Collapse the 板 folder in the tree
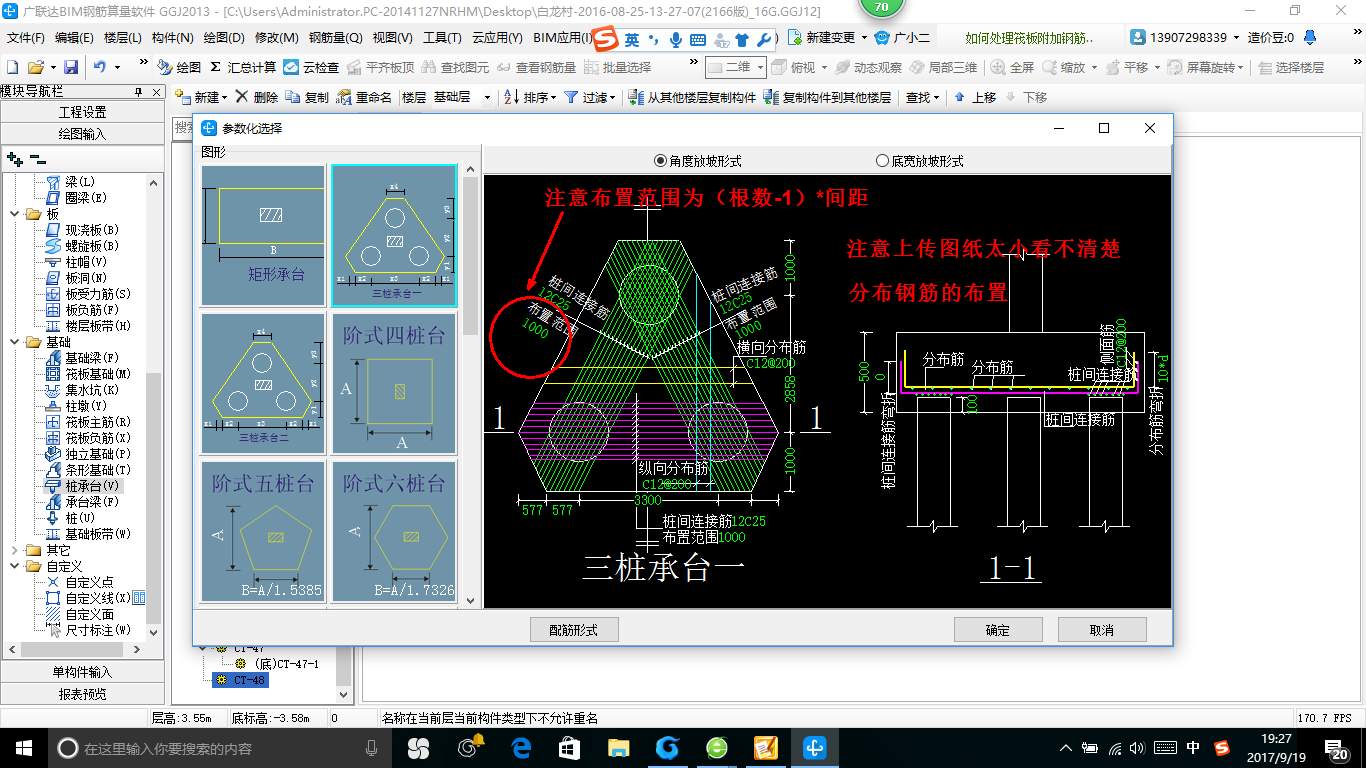This screenshot has width=1366, height=768. coord(15,214)
